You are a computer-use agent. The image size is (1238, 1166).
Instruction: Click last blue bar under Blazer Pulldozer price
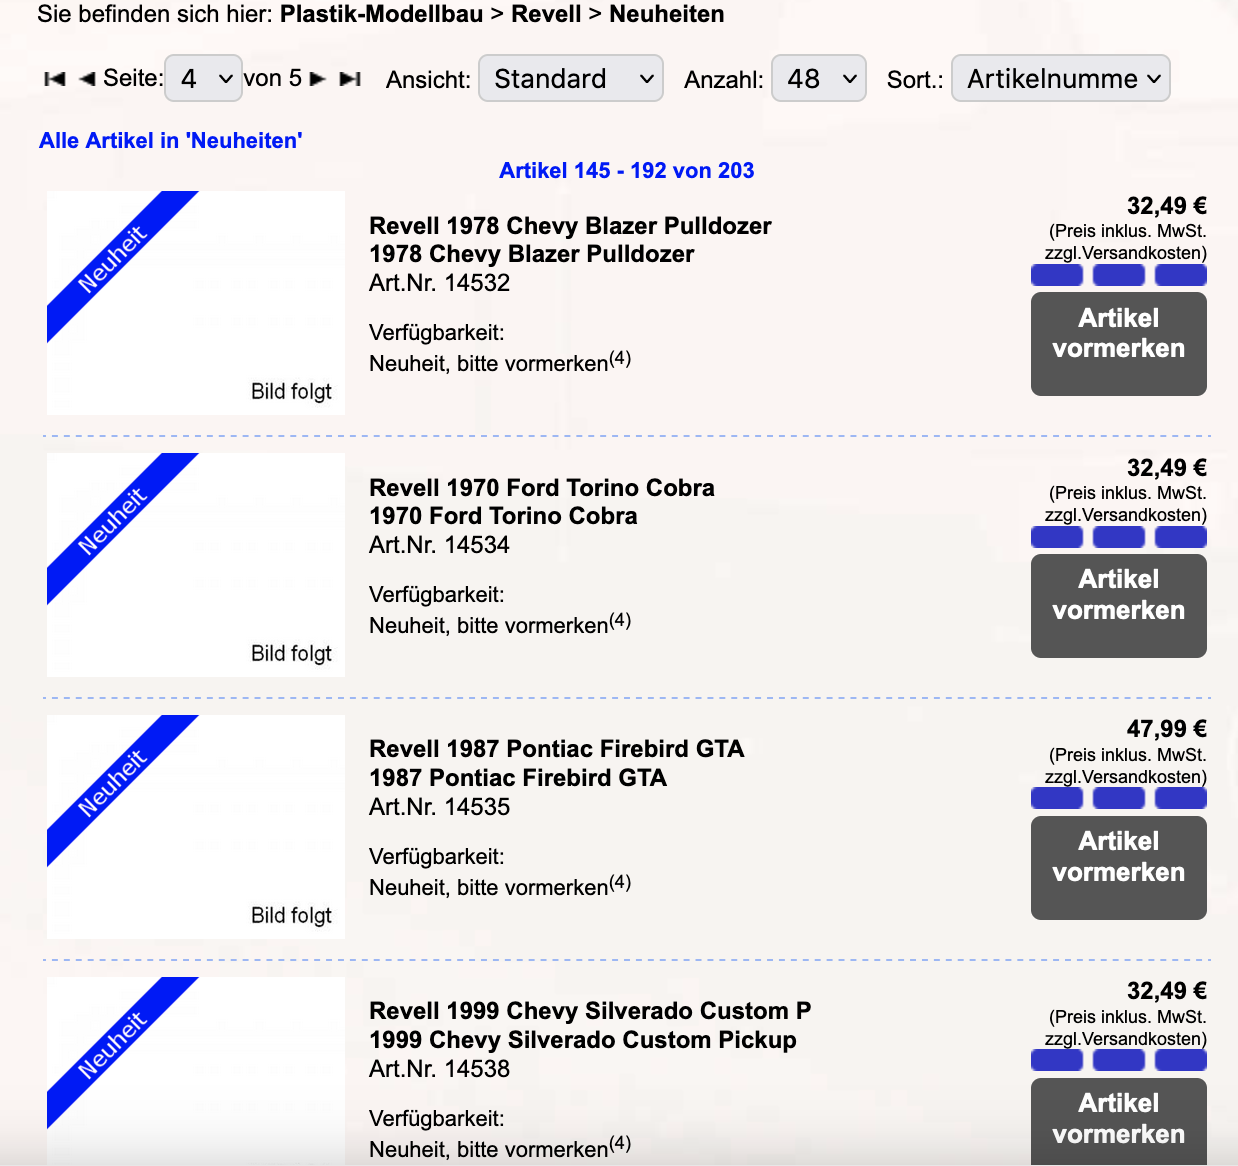click(x=1181, y=275)
